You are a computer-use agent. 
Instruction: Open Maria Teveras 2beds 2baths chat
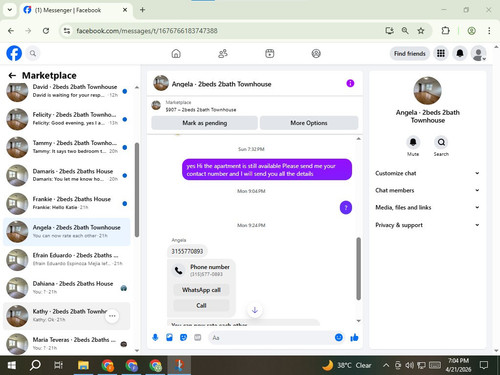(67, 344)
